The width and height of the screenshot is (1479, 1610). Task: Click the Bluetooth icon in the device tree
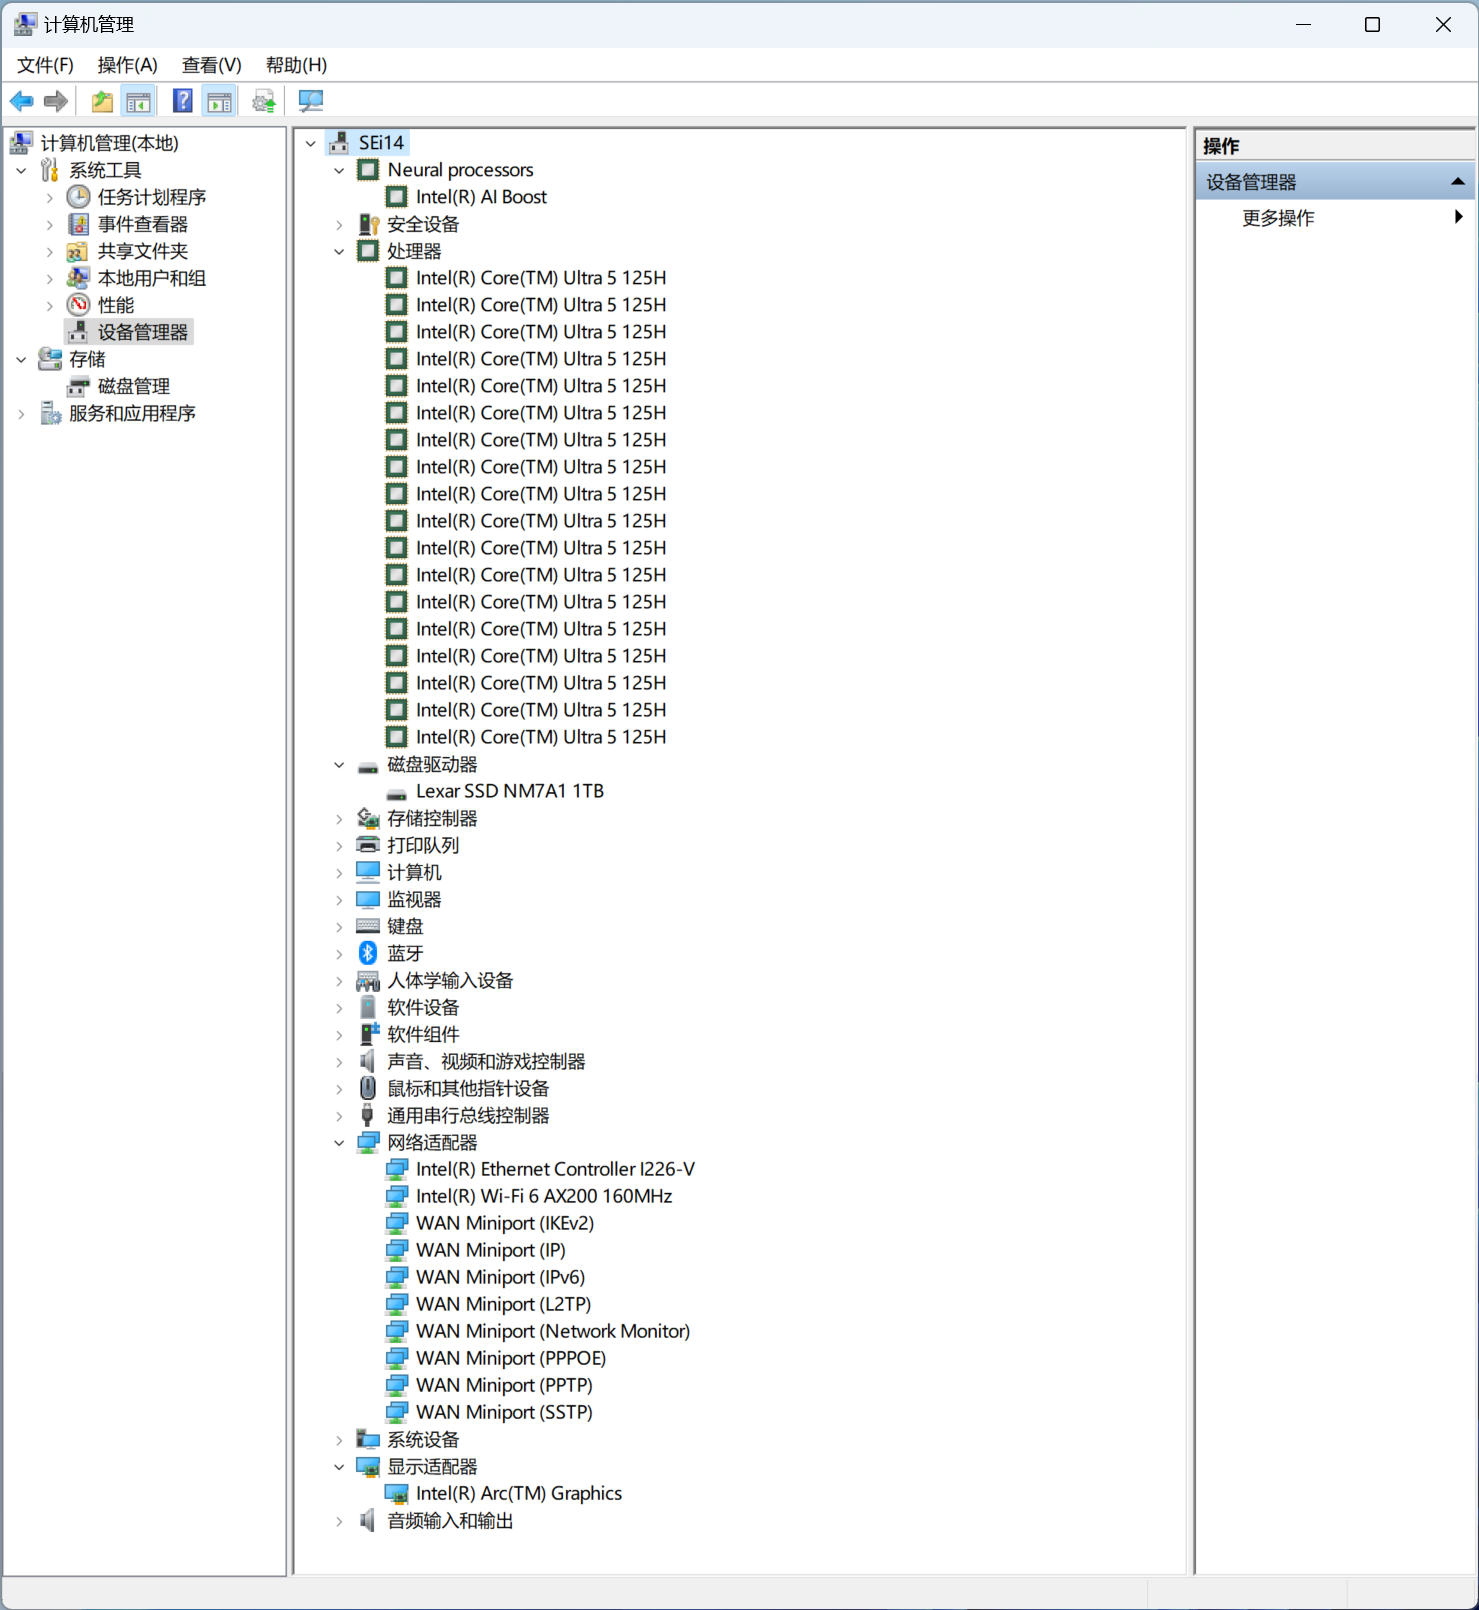click(368, 953)
